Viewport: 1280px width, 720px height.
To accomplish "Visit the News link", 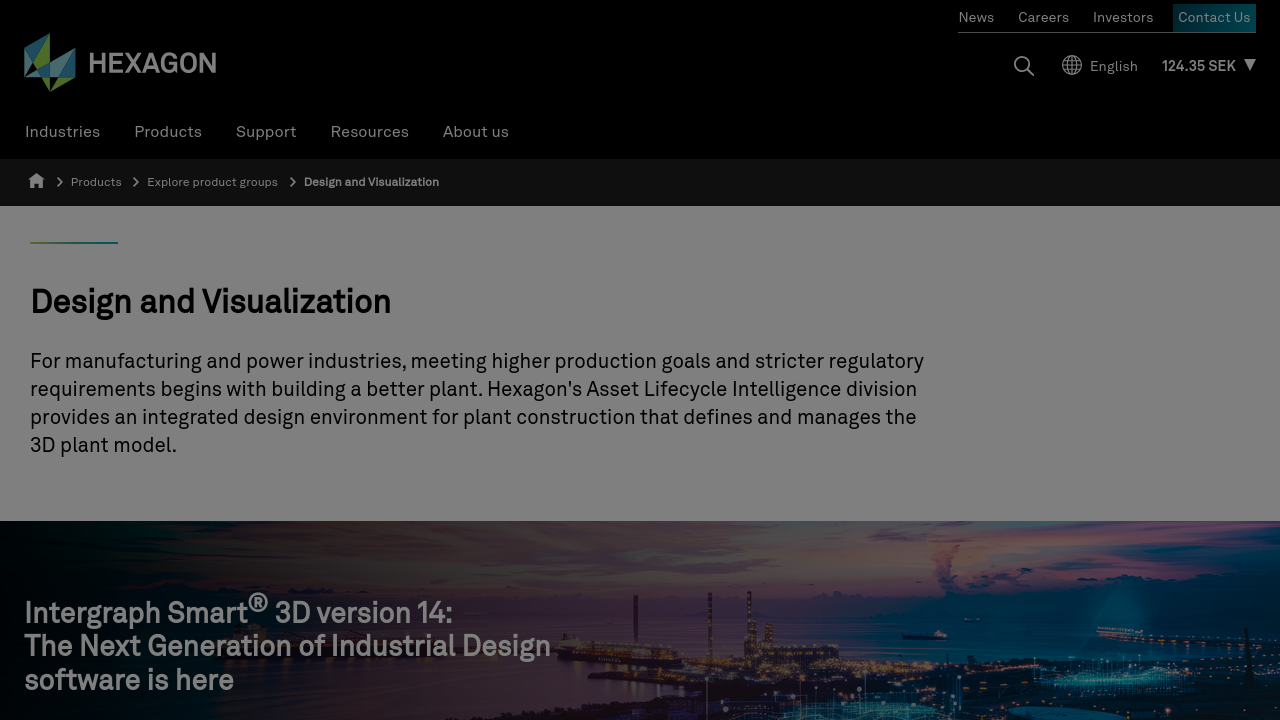I will [976, 18].
